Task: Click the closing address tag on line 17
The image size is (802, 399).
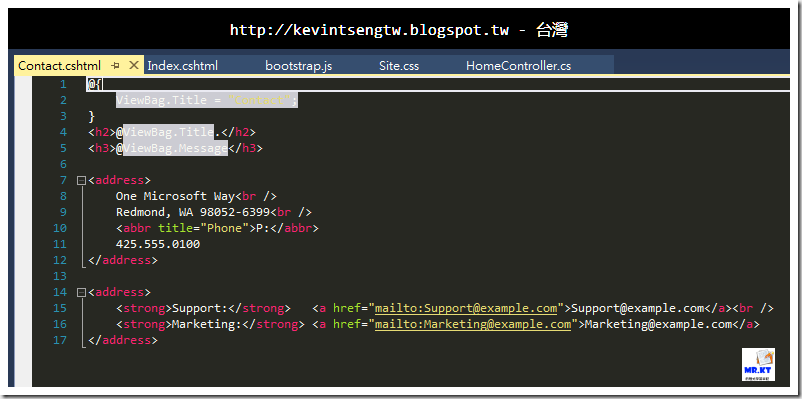Action: pyautogui.click(x=123, y=340)
